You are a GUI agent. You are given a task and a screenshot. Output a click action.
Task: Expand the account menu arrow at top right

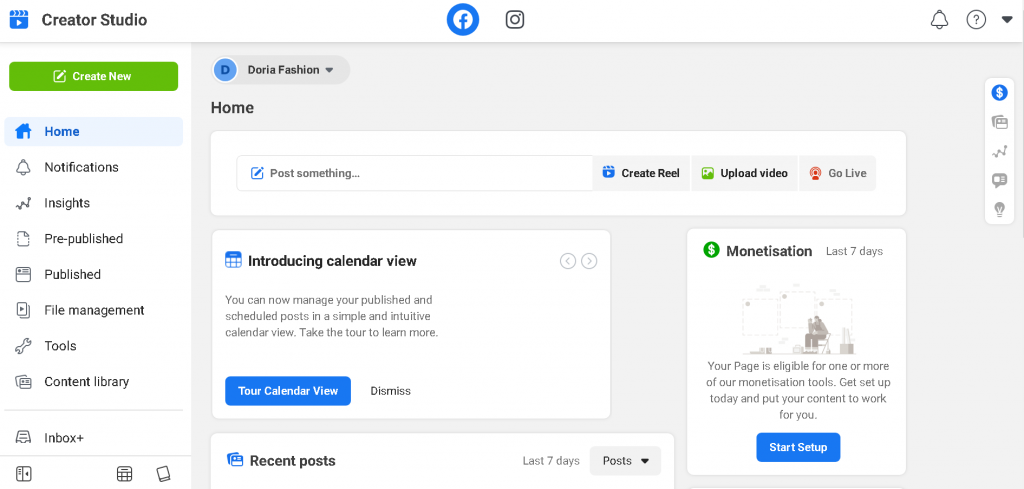click(x=1007, y=20)
